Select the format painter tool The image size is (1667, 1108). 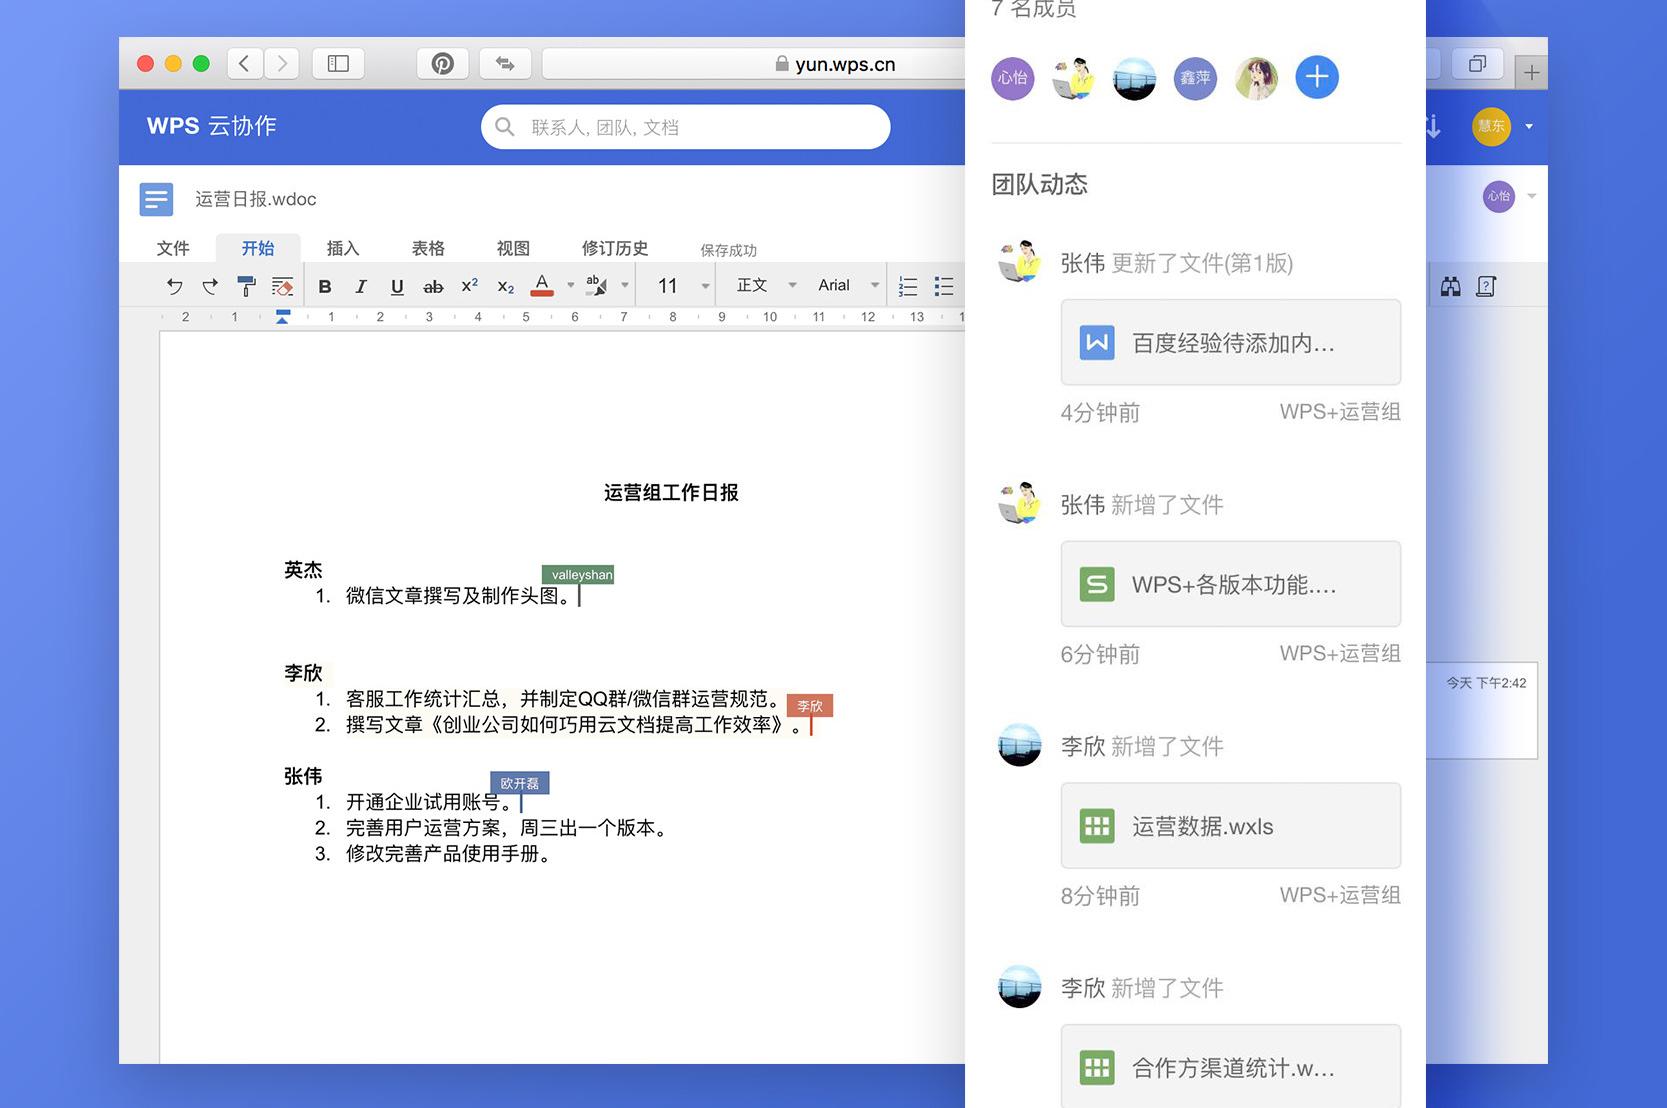coord(246,286)
